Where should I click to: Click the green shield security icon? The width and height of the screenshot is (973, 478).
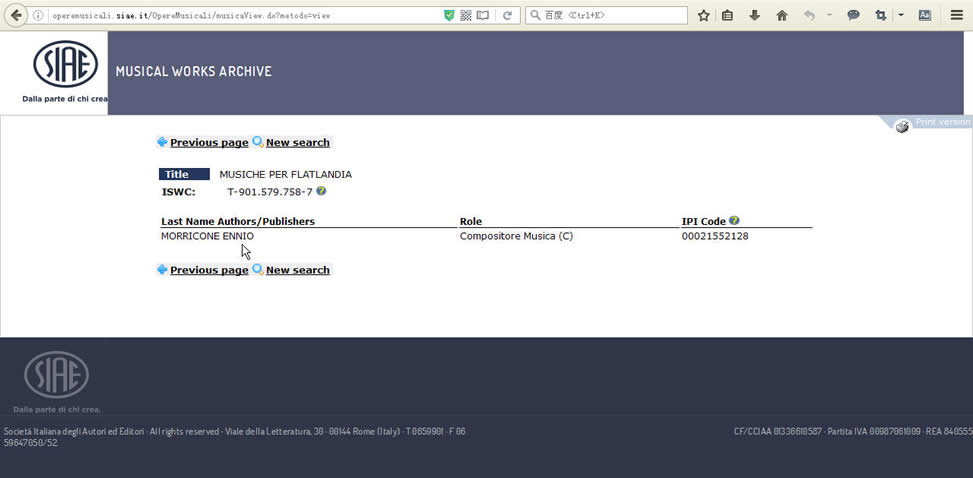click(x=449, y=16)
